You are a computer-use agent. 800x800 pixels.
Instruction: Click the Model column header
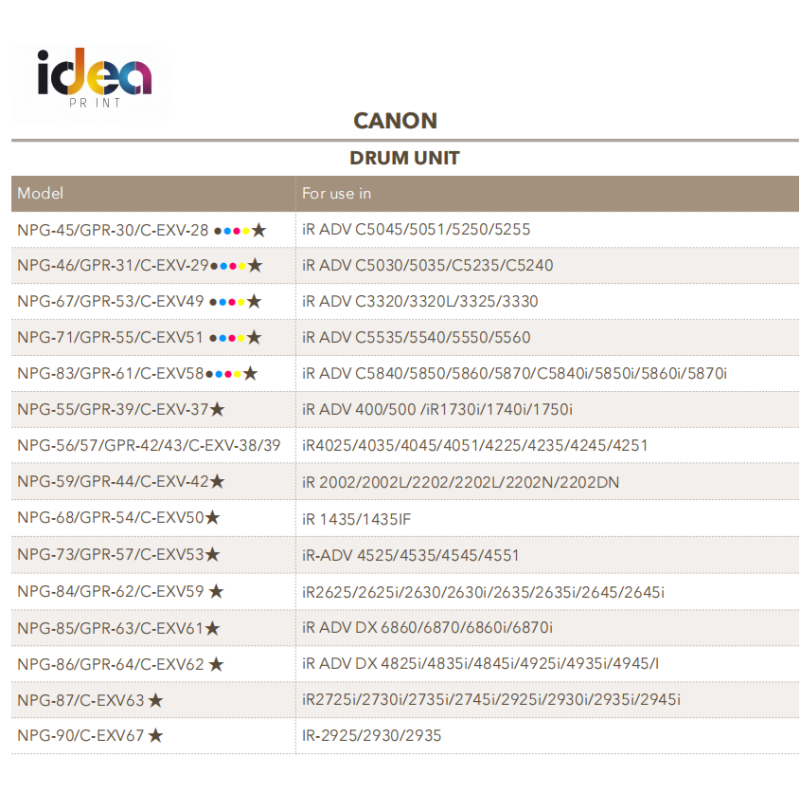40,193
